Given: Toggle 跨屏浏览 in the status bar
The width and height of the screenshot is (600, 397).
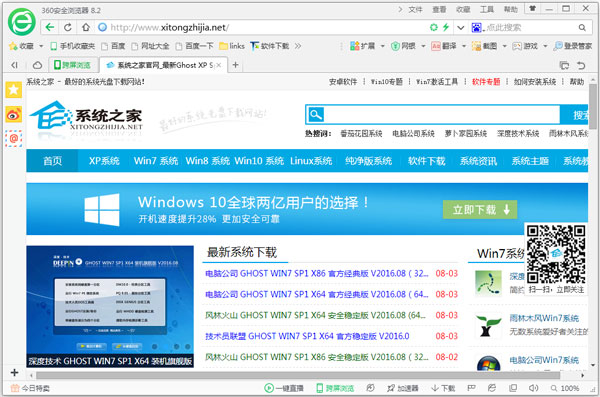Looking at the screenshot, I should click(x=335, y=388).
